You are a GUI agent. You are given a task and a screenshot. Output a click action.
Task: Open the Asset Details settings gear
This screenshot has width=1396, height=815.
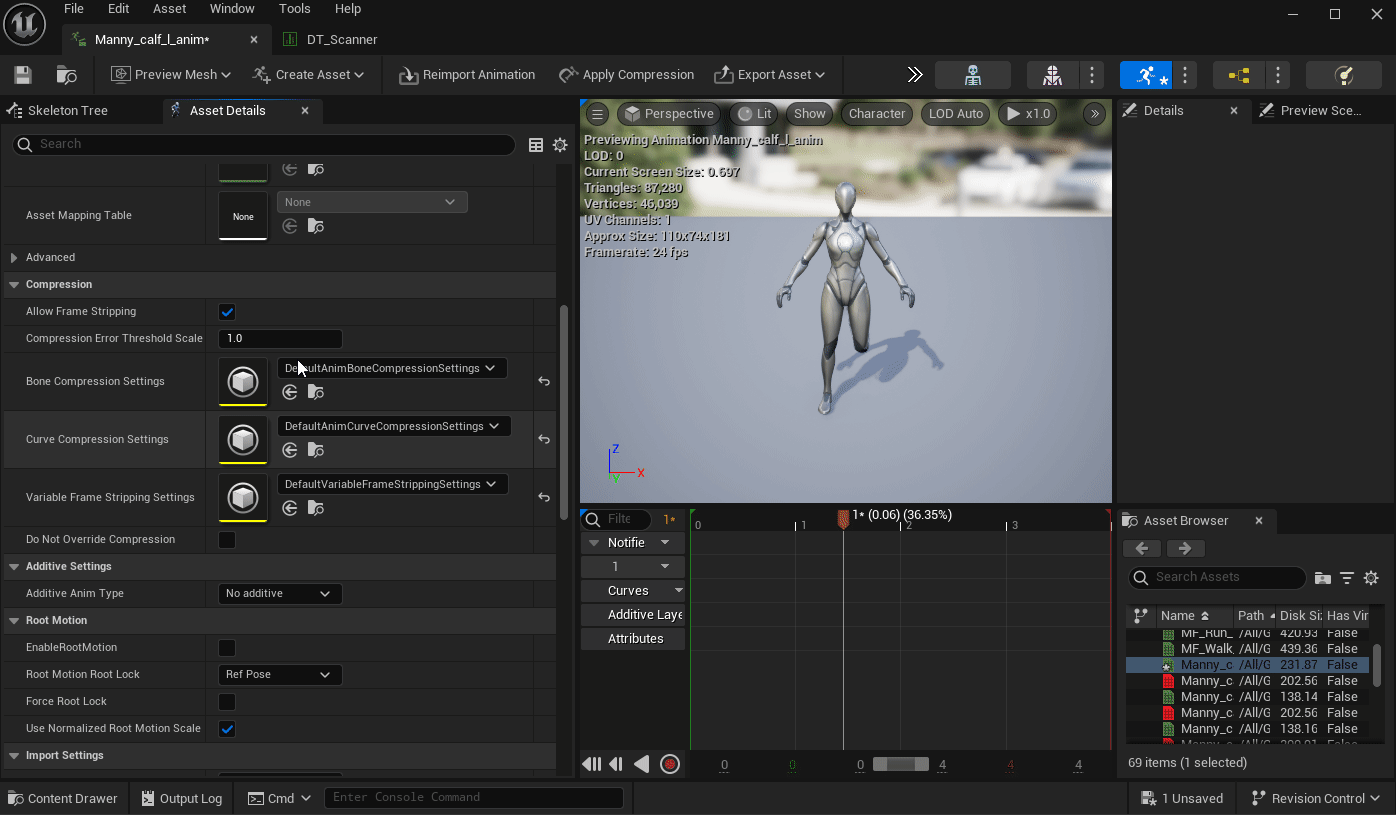click(x=560, y=145)
